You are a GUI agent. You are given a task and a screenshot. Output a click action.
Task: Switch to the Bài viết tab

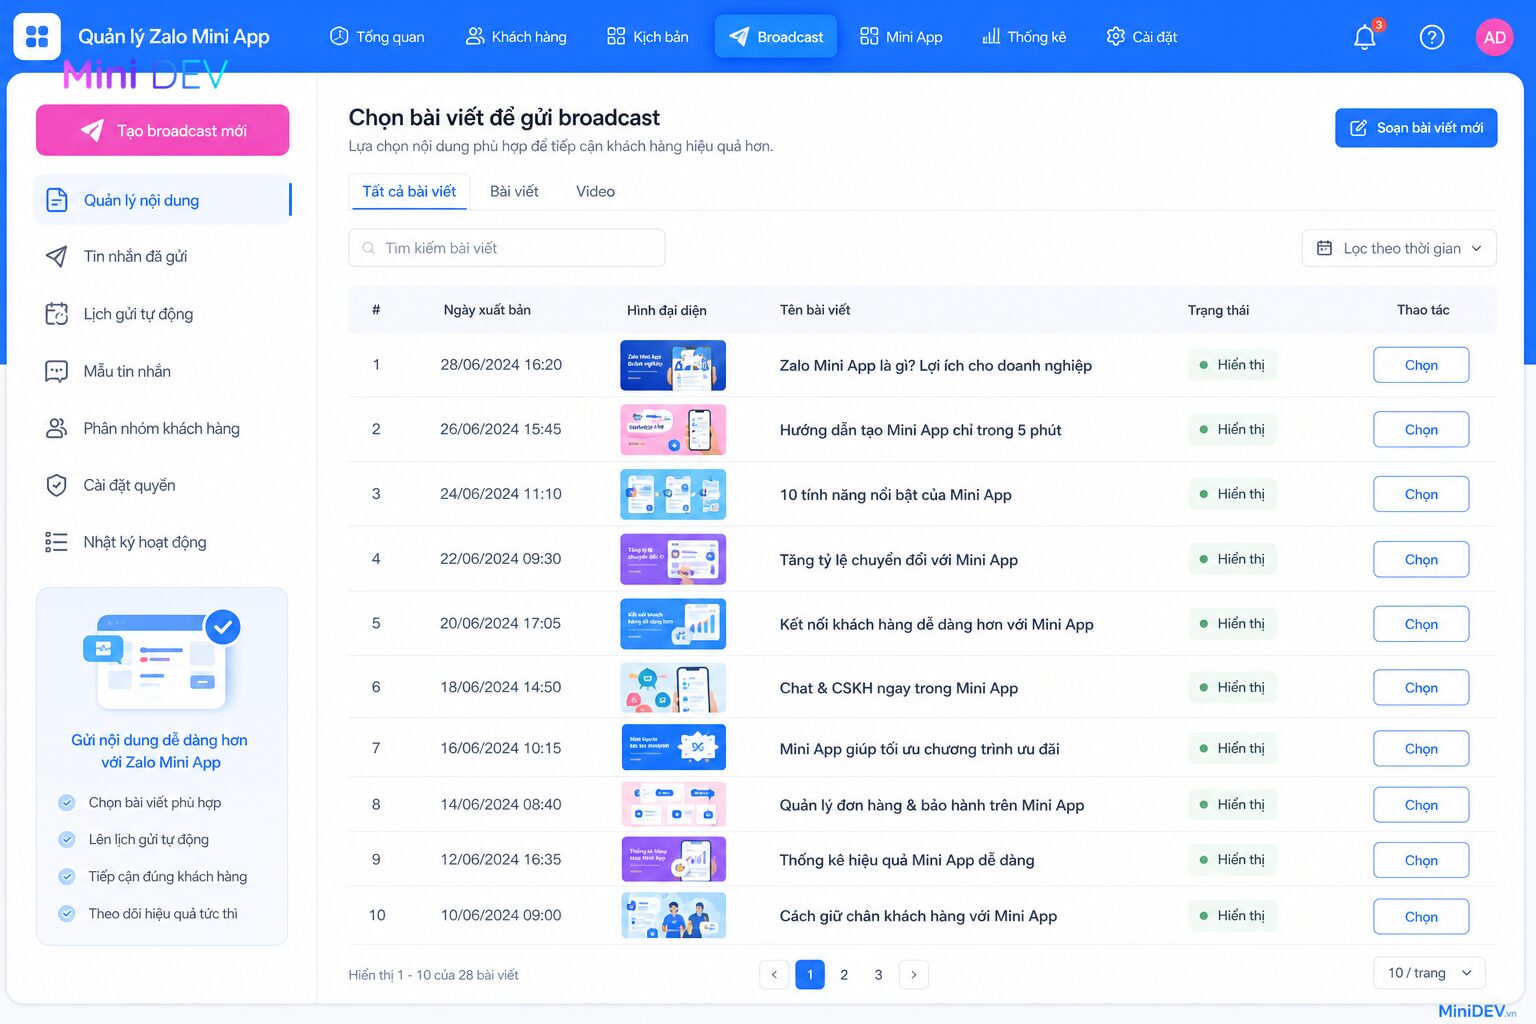514,191
